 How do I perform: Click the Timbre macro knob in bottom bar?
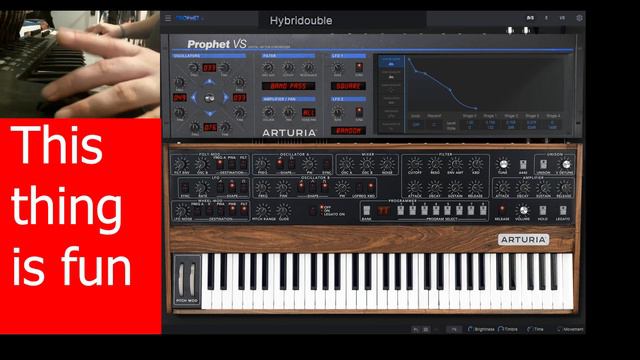click(x=500, y=329)
